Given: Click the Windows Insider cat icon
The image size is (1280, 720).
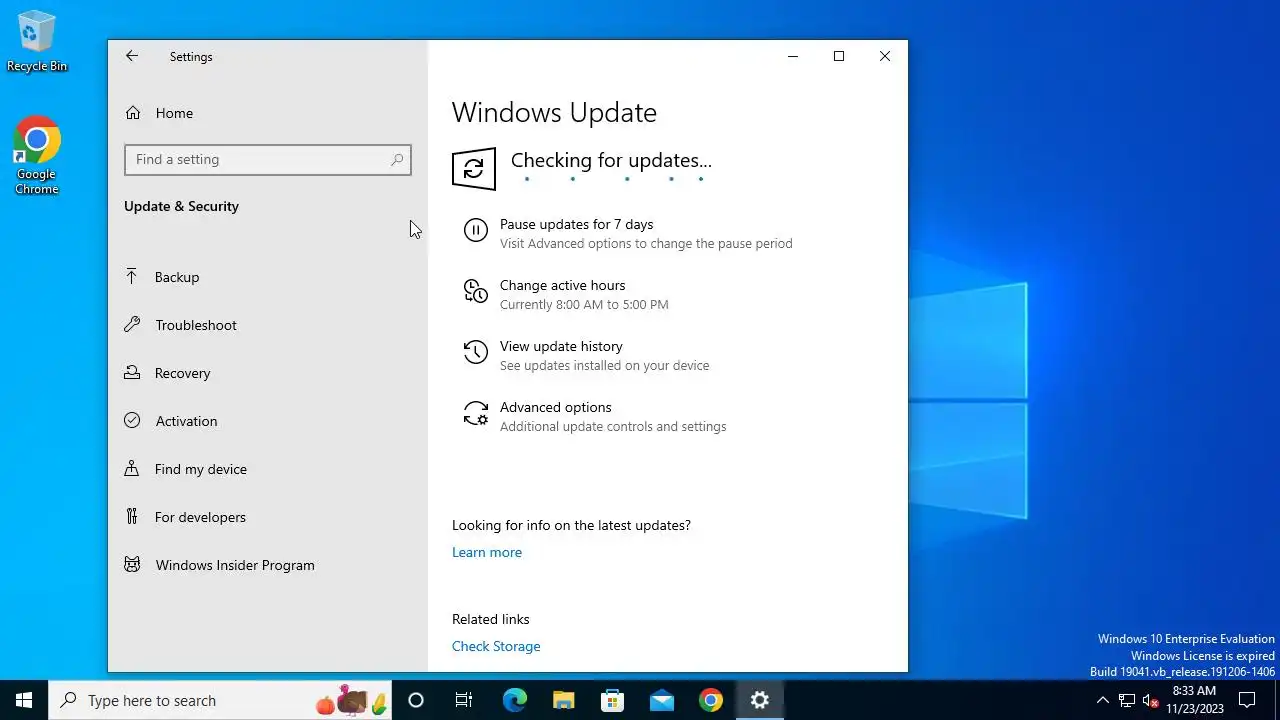Looking at the screenshot, I should [x=132, y=565].
